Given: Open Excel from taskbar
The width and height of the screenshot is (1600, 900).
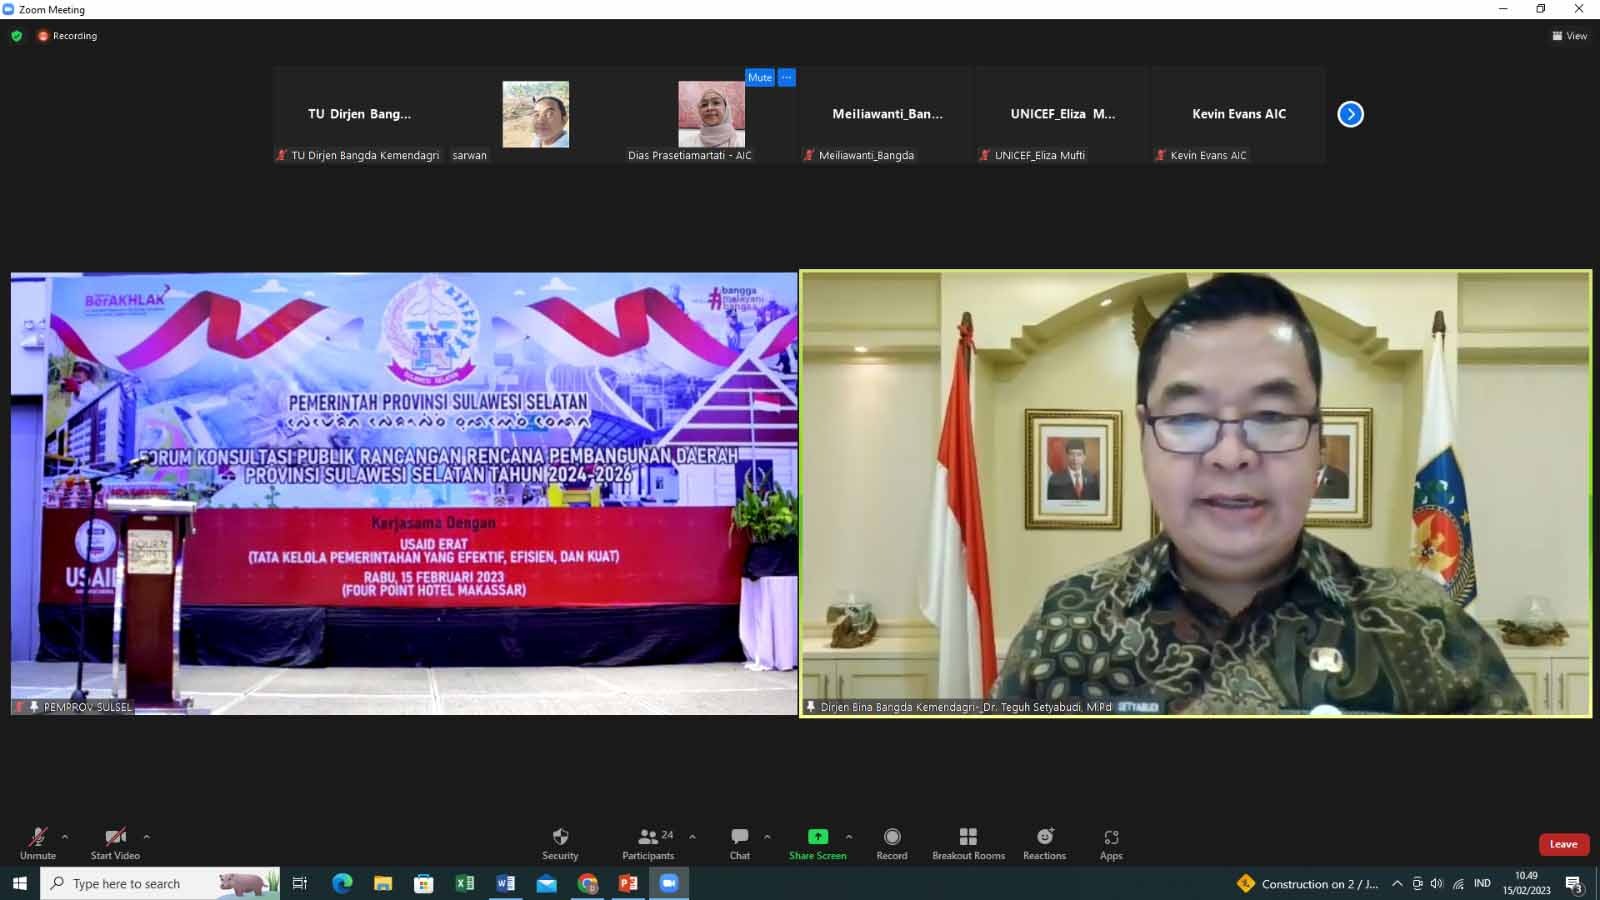Looking at the screenshot, I should (465, 883).
